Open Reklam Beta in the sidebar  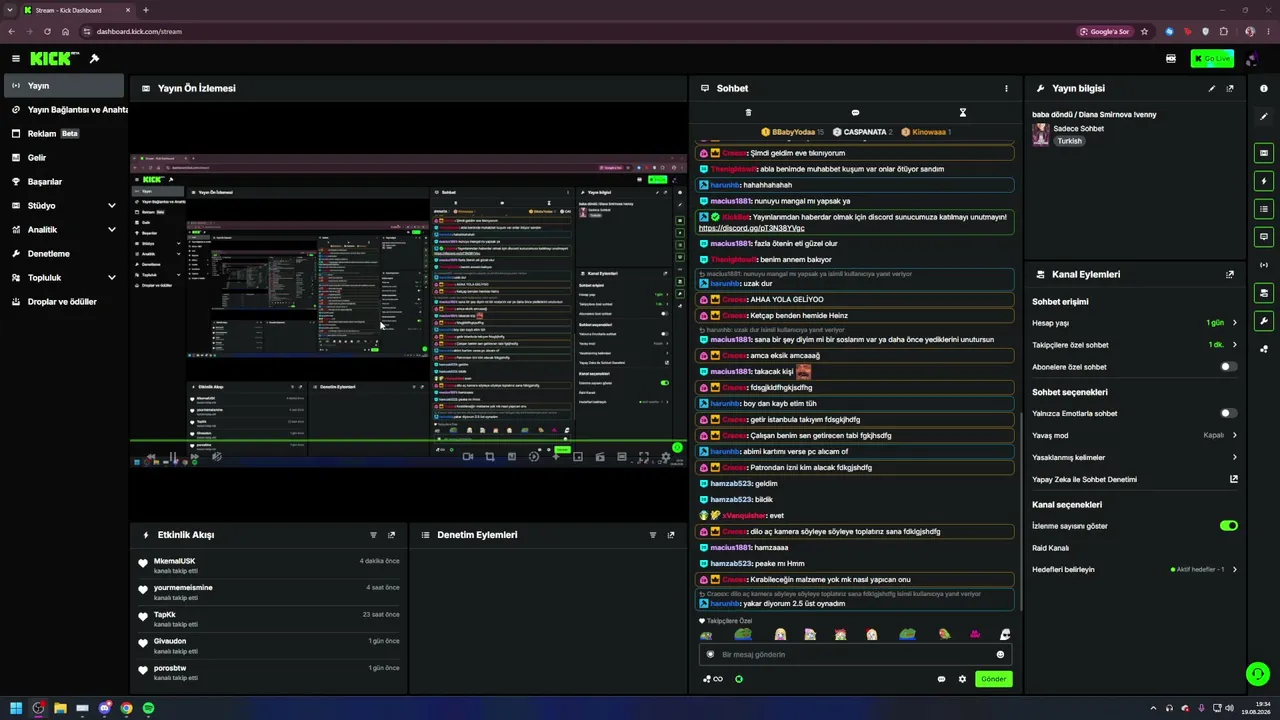[x=64, y=134]
